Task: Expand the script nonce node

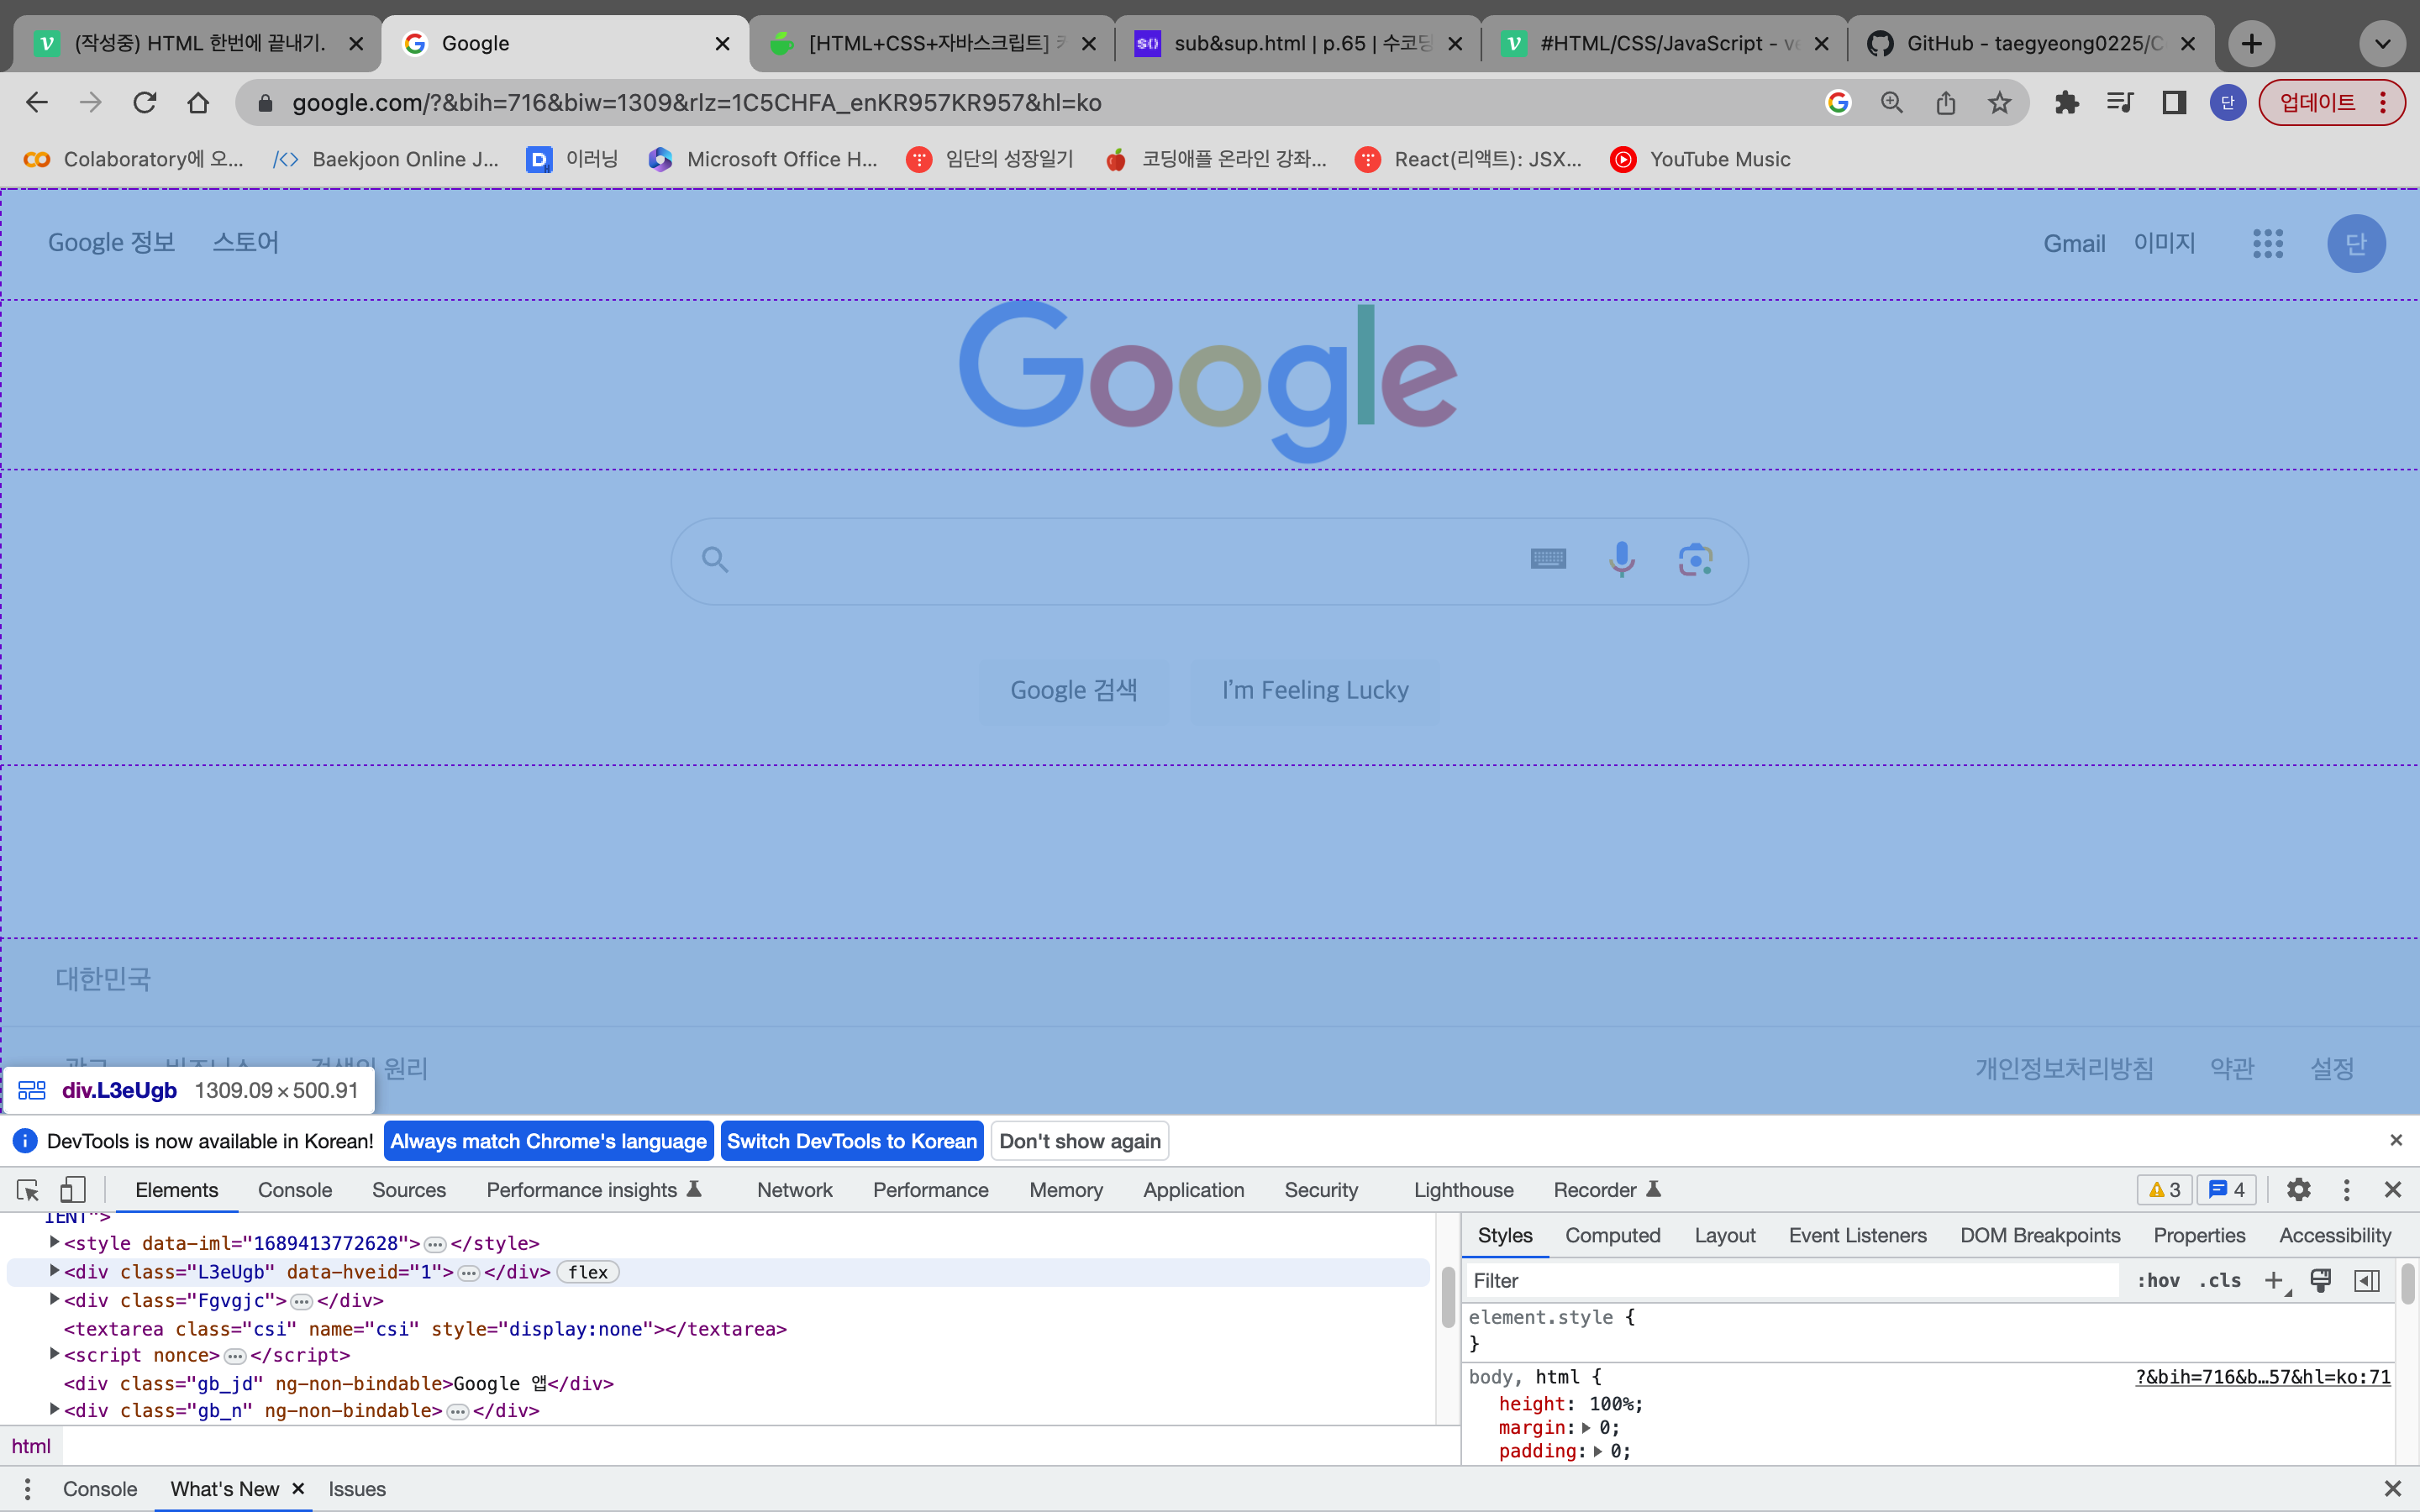Action: [55, 1354]
